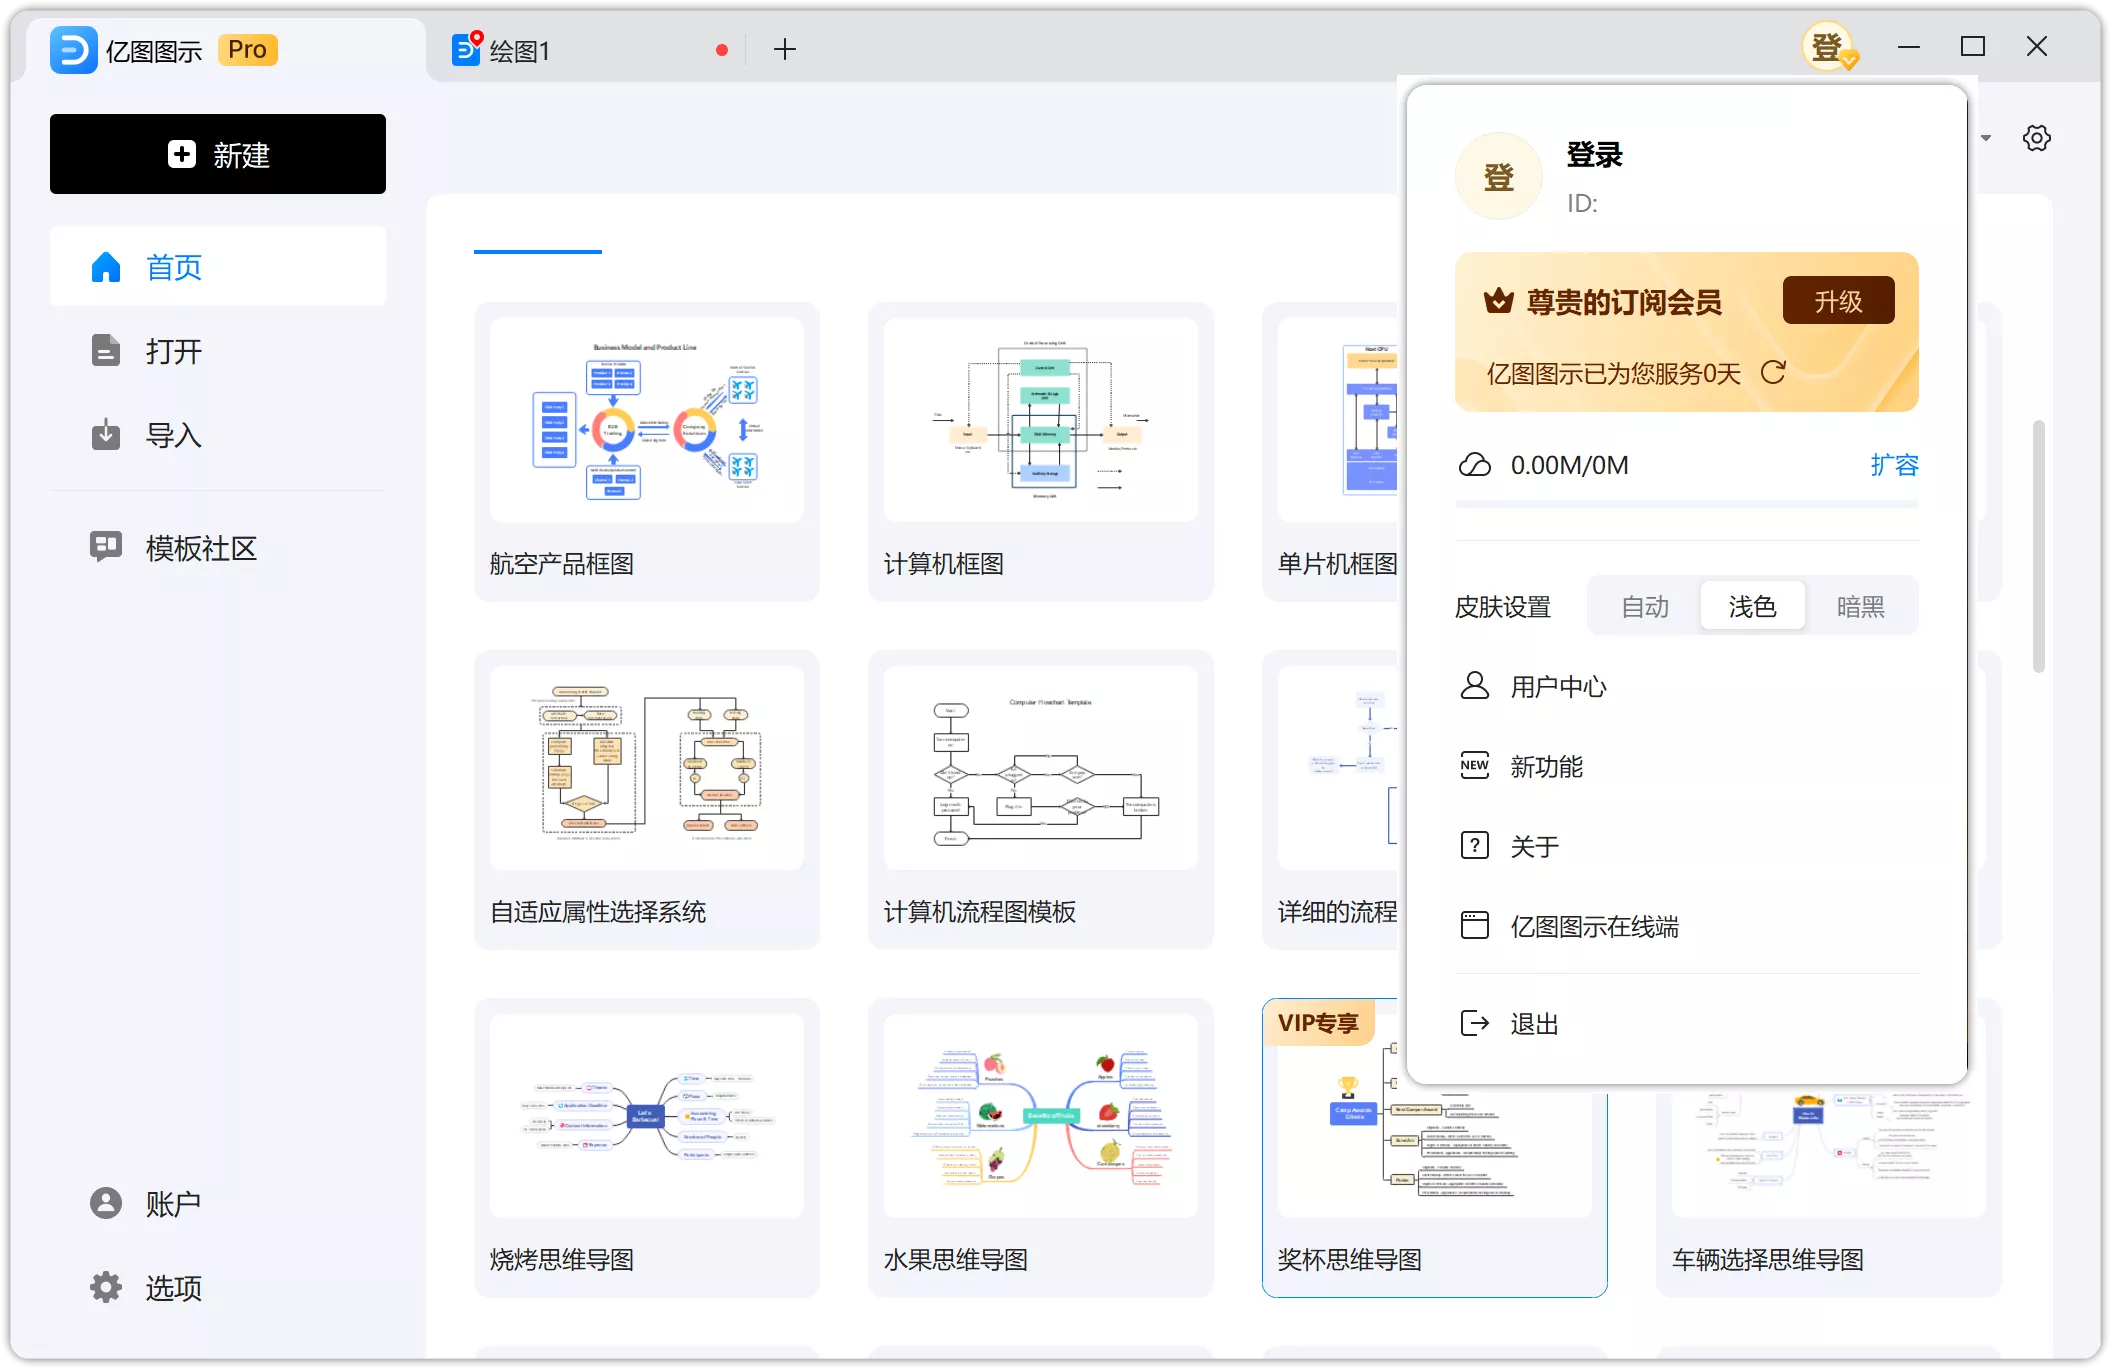Click the 单片机框图 template label

pyautogui.click(x=1337, y=563)
